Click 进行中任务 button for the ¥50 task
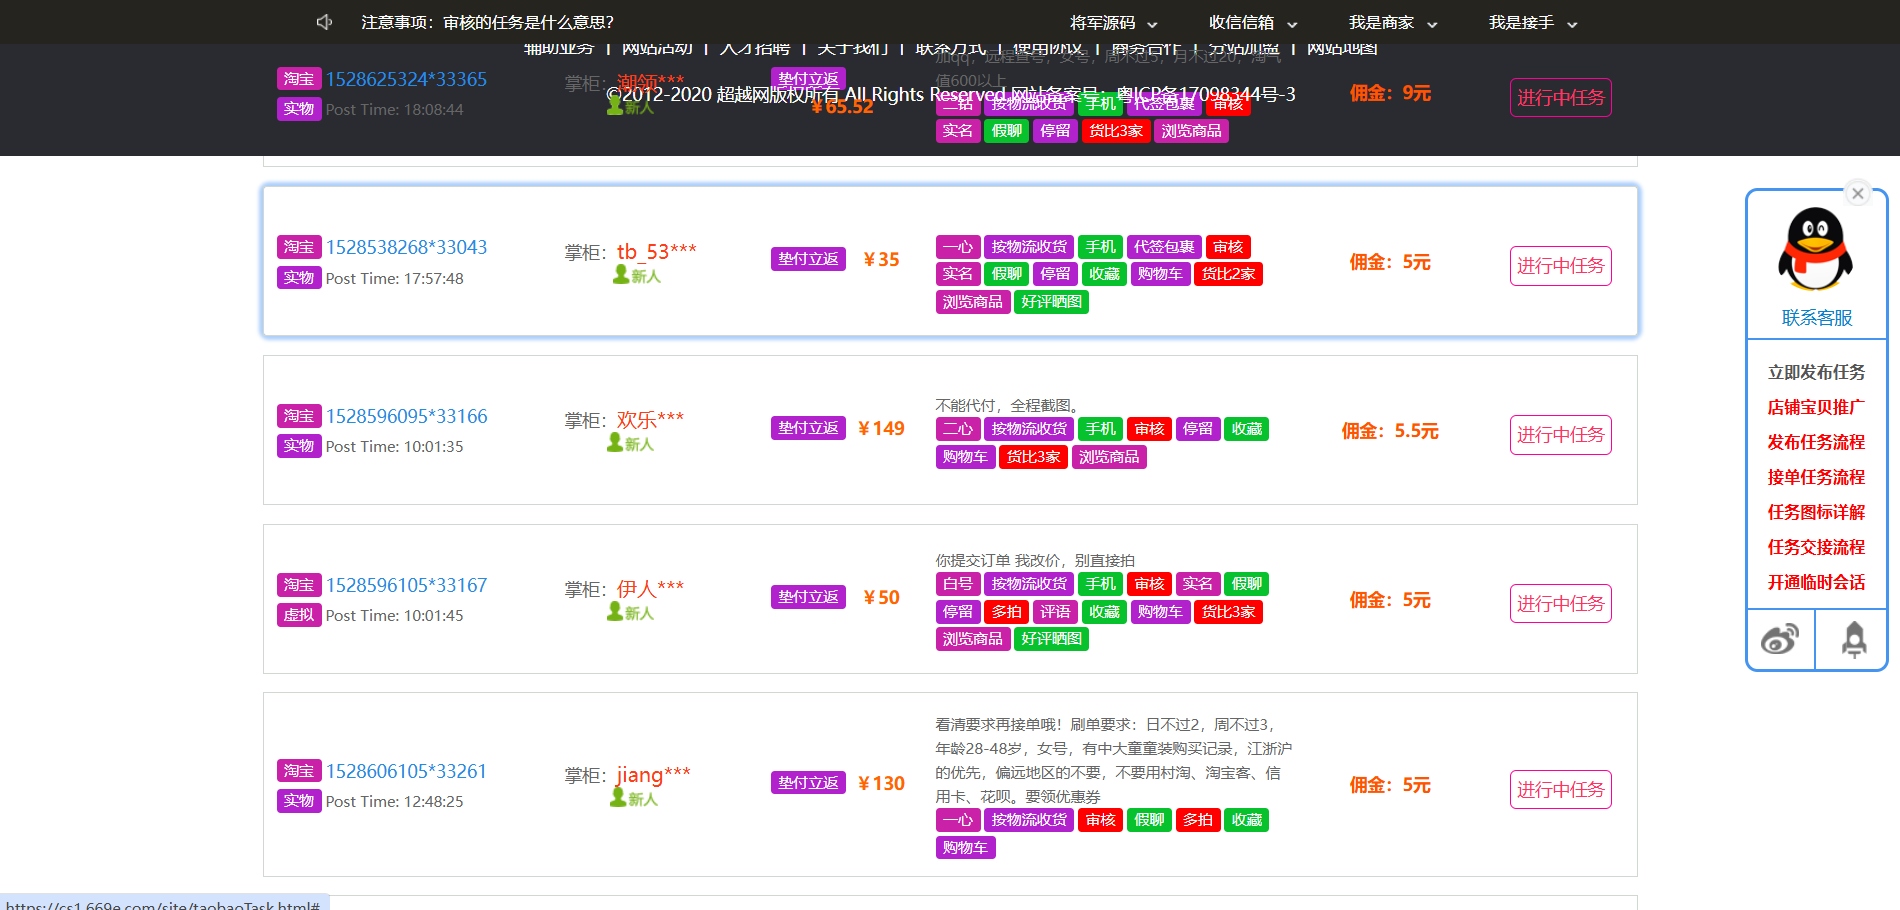 [1560, 604]
